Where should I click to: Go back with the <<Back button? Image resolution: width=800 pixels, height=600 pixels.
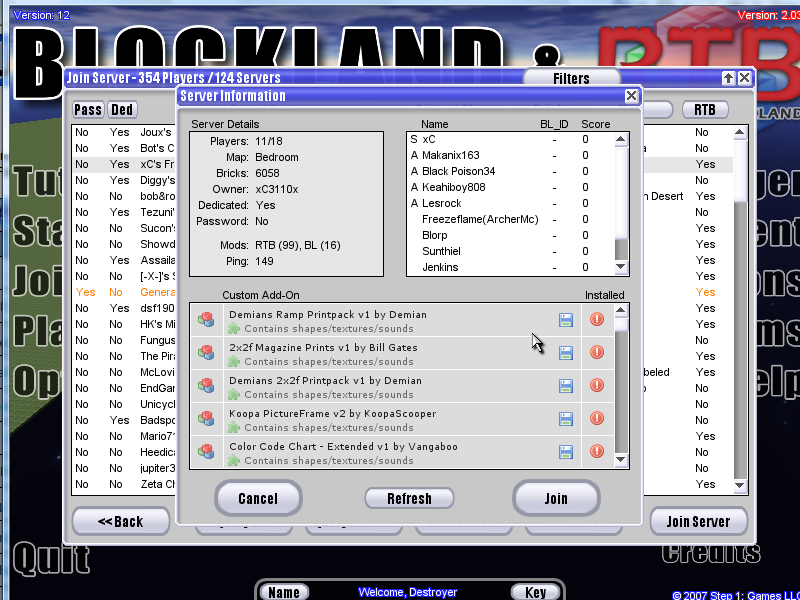121,521
